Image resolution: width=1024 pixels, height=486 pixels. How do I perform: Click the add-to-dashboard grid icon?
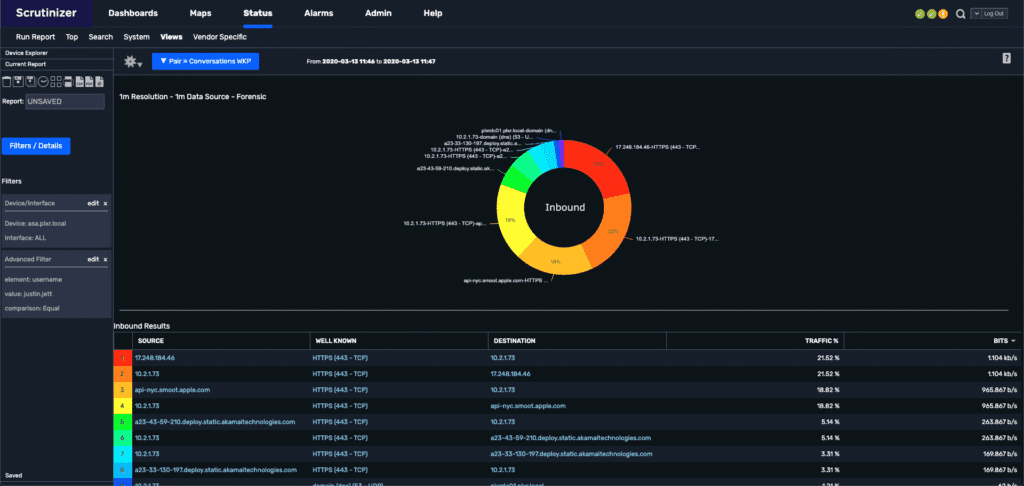[56, 82]
